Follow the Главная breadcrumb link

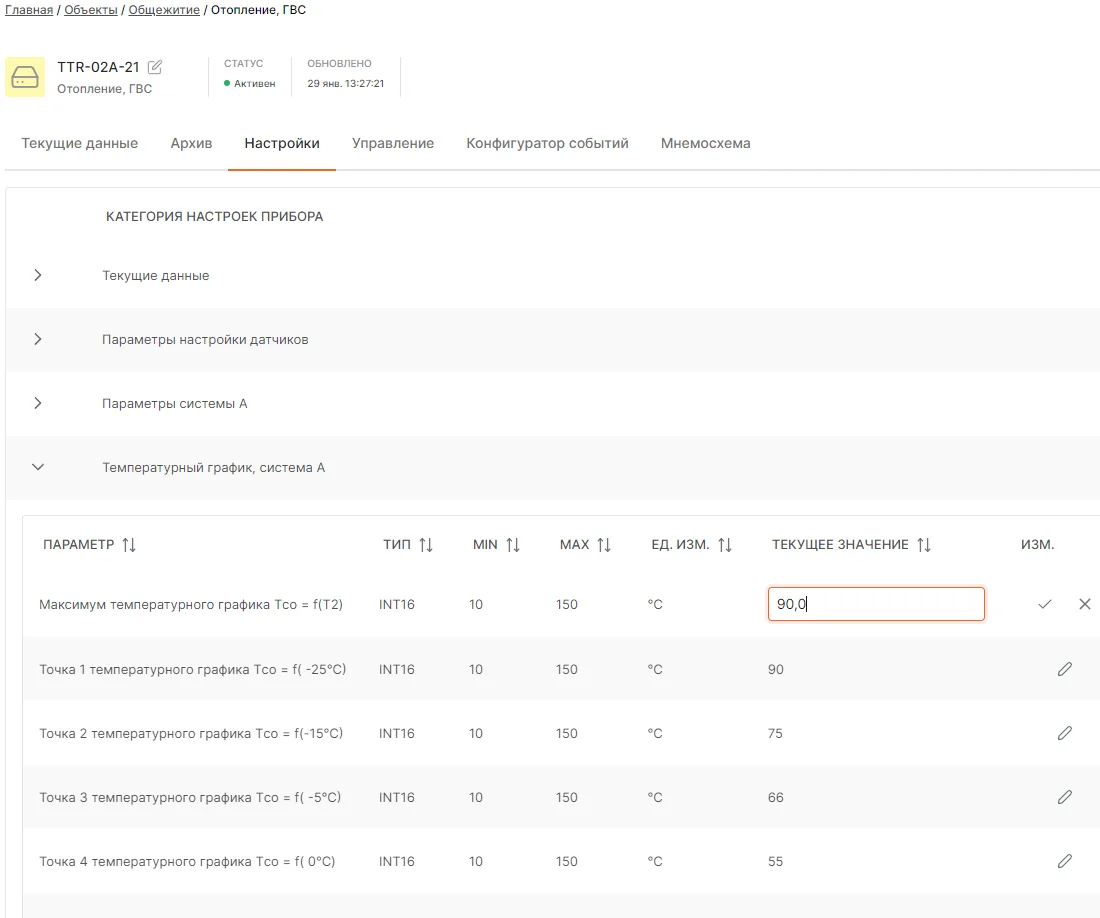click(x=29, y=10)
